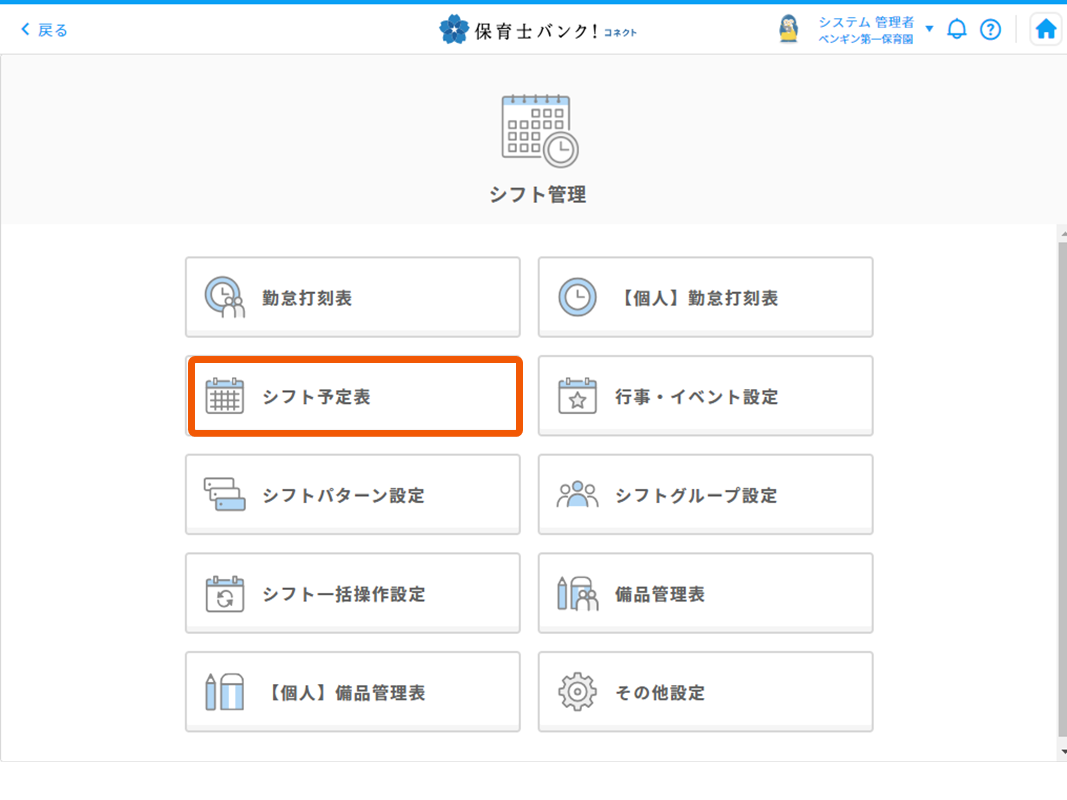Click the scrollbar up arrow
The image size is (1067, 800).
pos(1058,232)
